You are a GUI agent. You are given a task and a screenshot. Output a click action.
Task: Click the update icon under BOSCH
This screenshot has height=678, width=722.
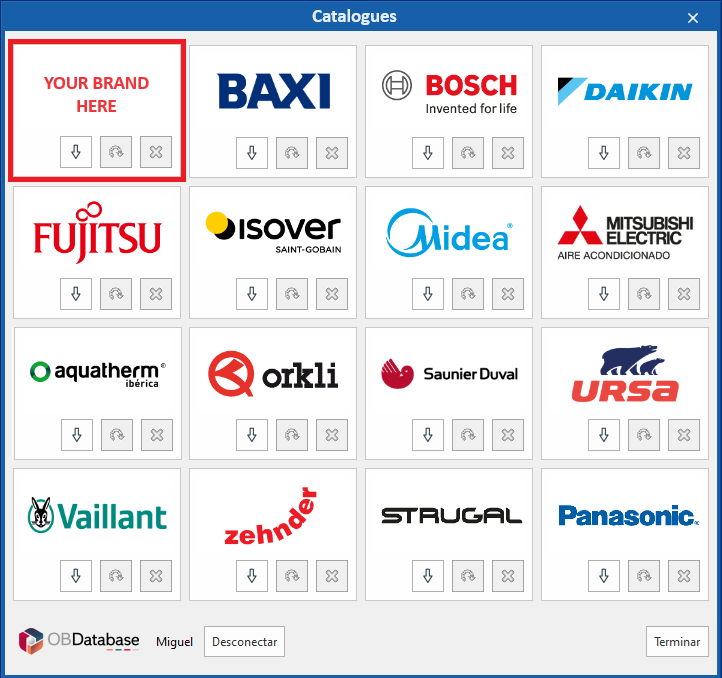[x=468, y=153]
